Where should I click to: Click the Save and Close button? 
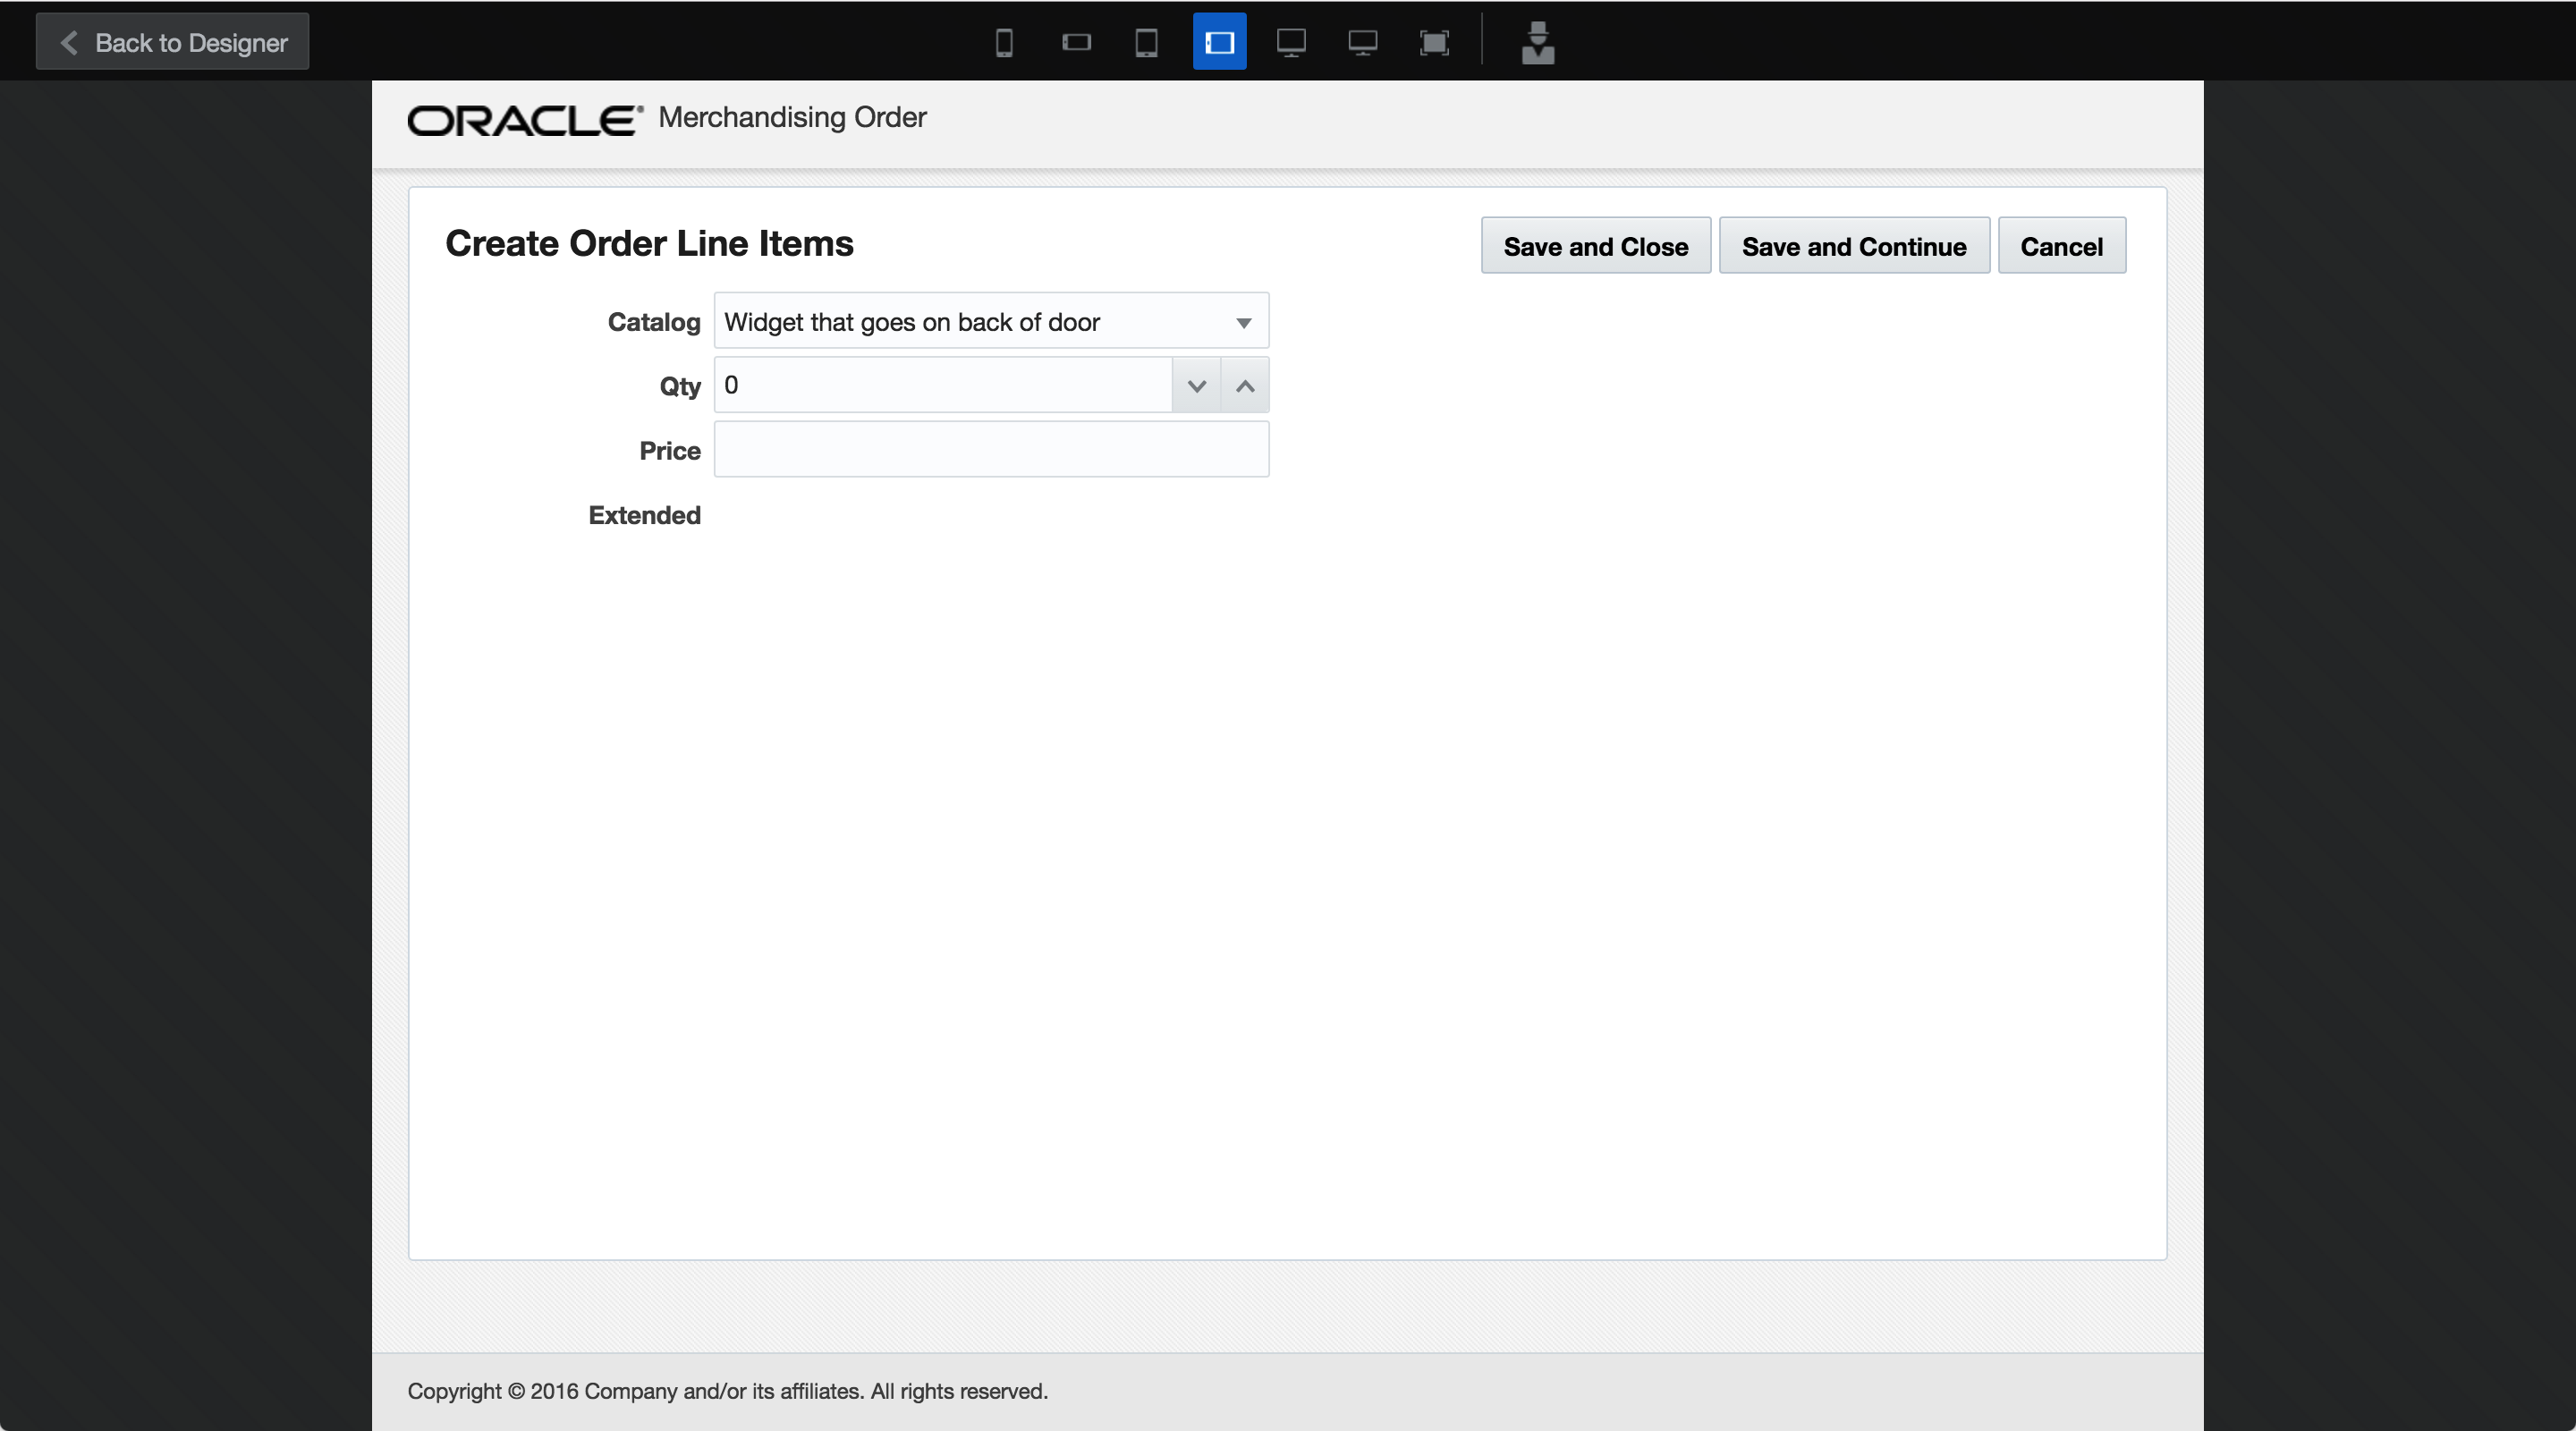click(x=1595, y=246)
